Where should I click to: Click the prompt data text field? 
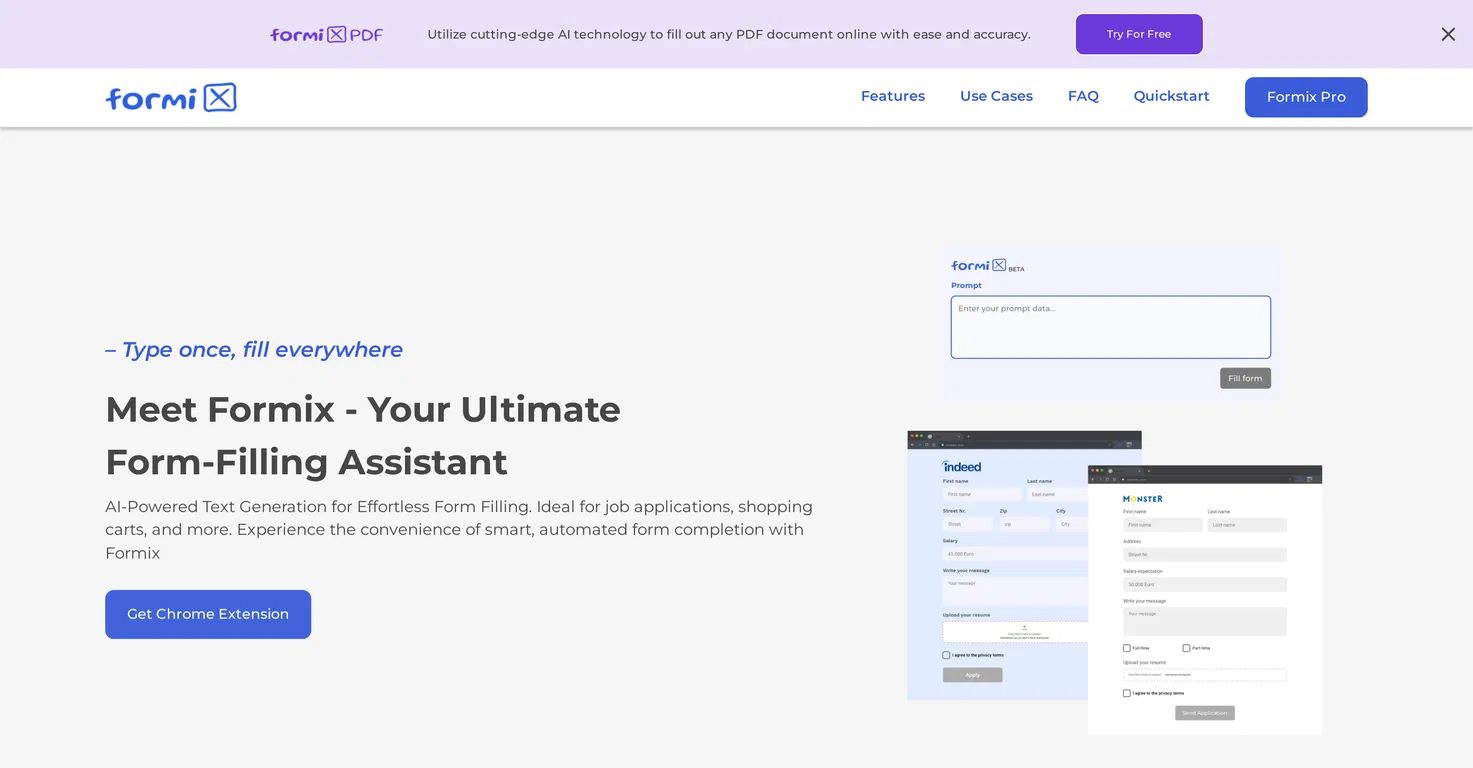[1110, 327]
